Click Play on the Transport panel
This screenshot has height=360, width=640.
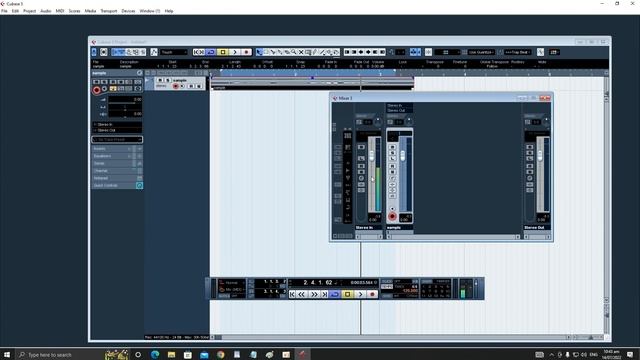point(360,294)
